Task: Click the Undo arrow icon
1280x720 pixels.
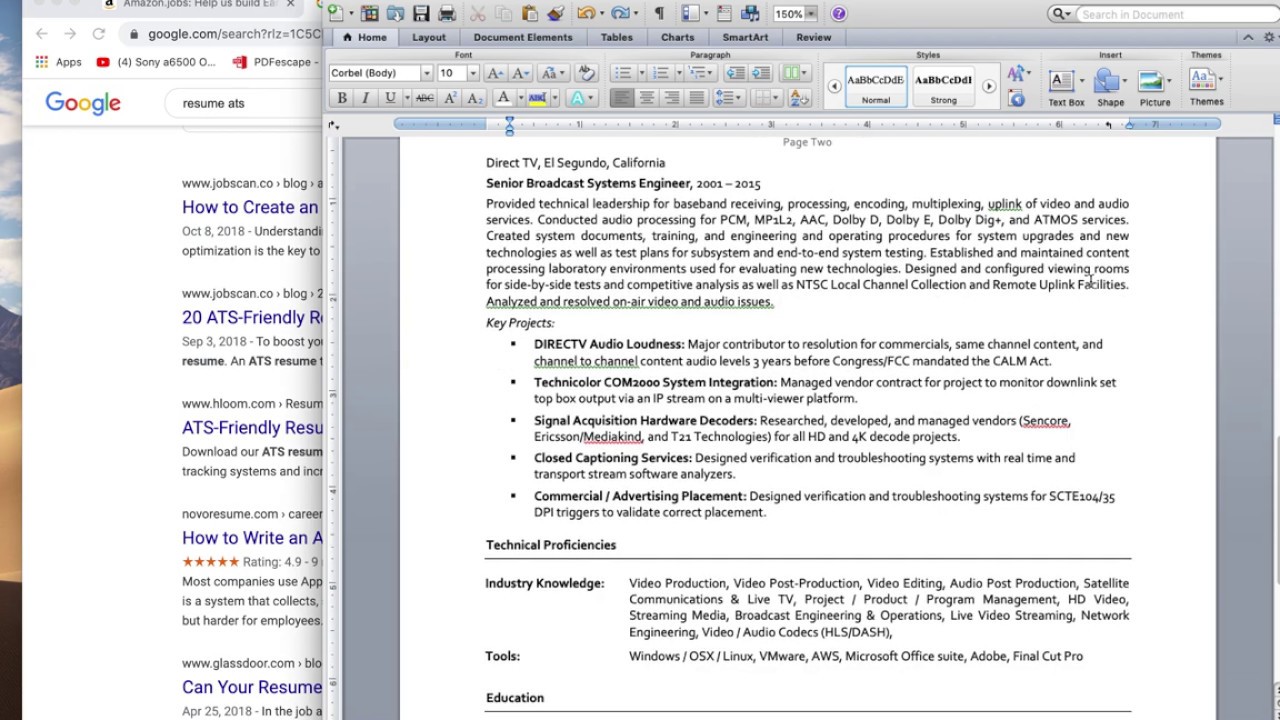Action: (x=586, y=14)
